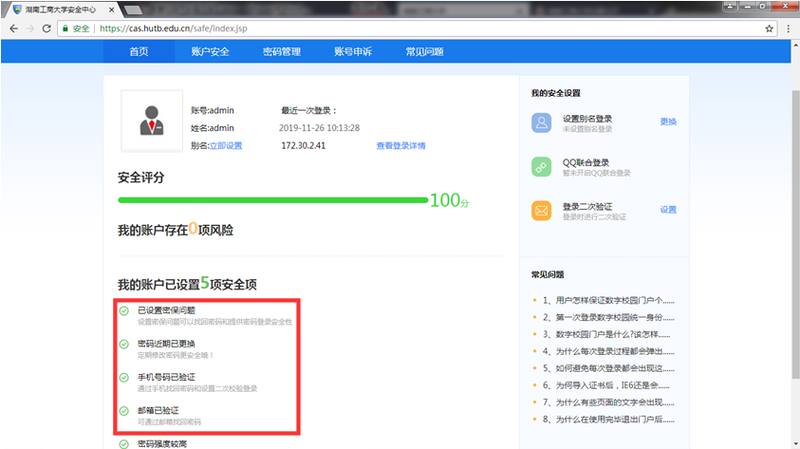Open the 查看登录详情 link
This screenshot has width=800, height=449.
pyautogui.click(x=401, y=146)
